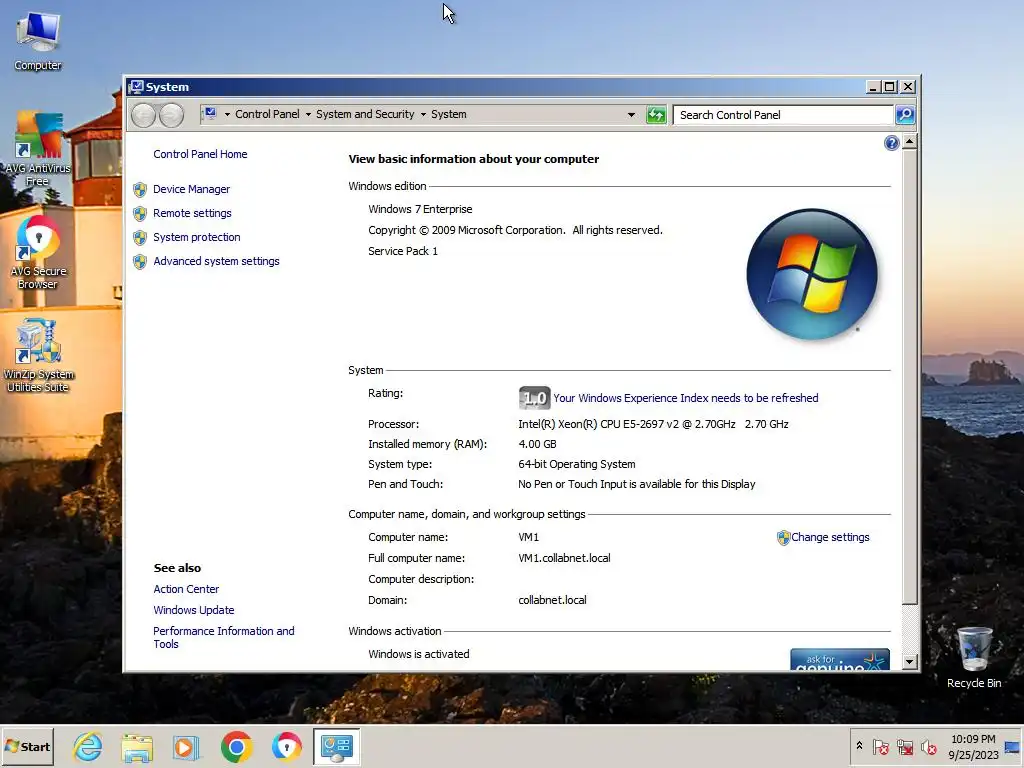Click the Back navigation arrow
Screen dimensions: 1024x768
pyautogui.click(x=144, y=115)
